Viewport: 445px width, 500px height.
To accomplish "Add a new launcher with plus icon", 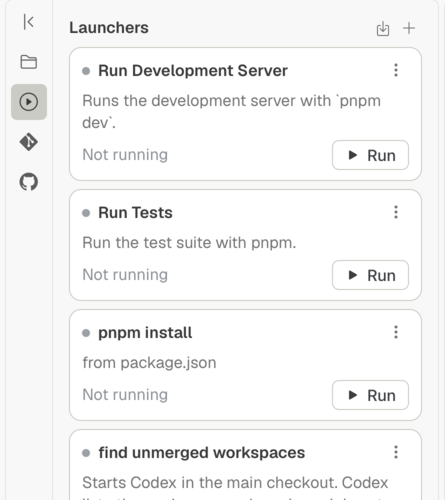I will 409,28.
